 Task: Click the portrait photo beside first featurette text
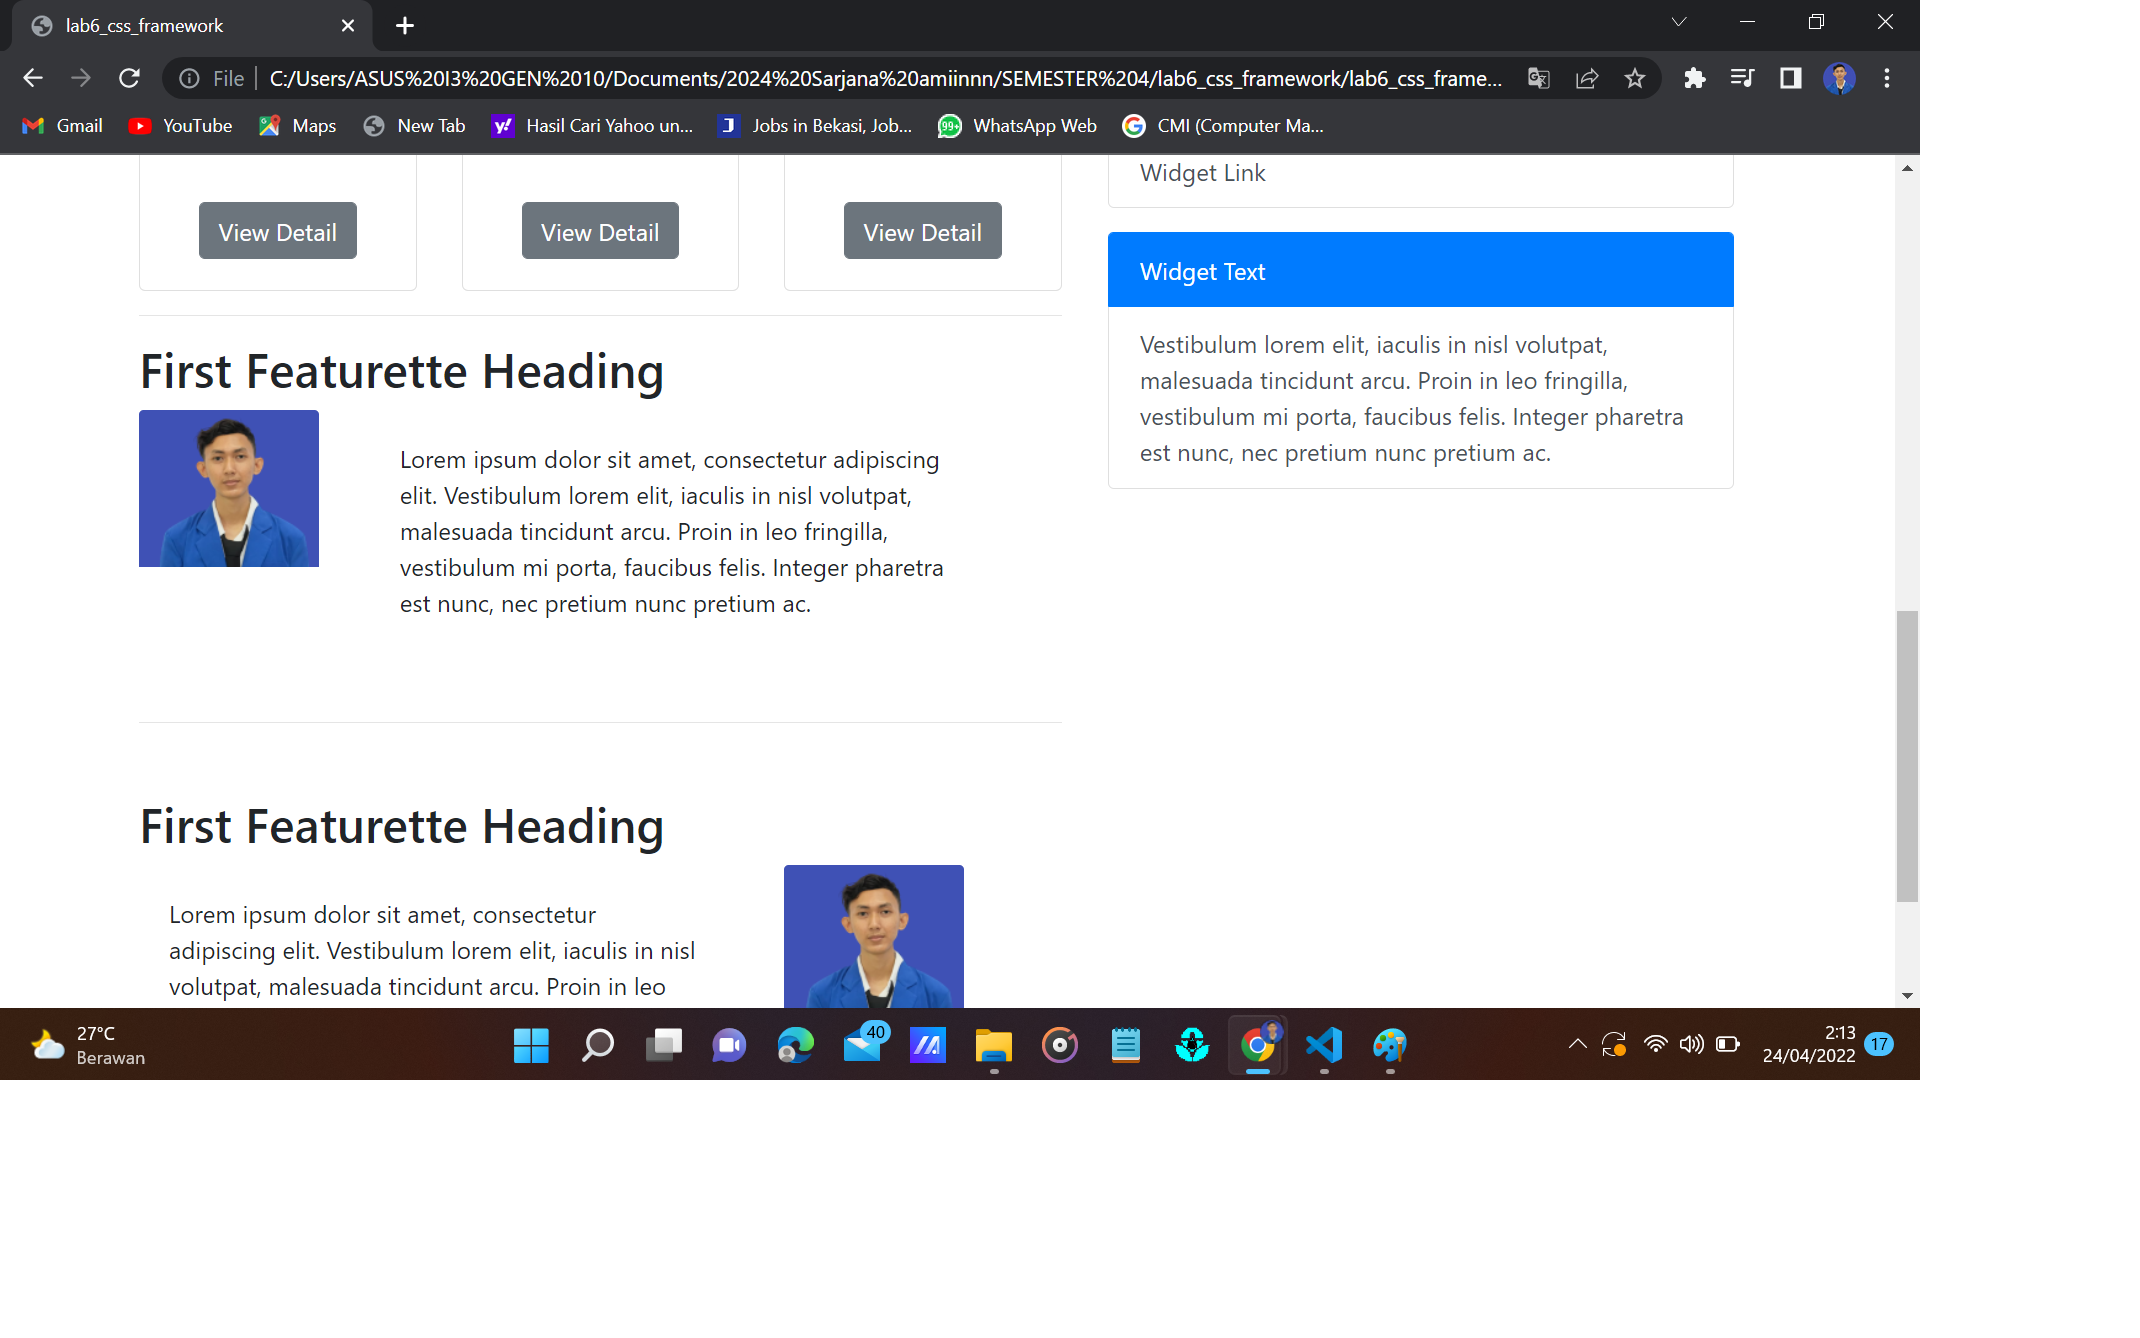[229, 489]
